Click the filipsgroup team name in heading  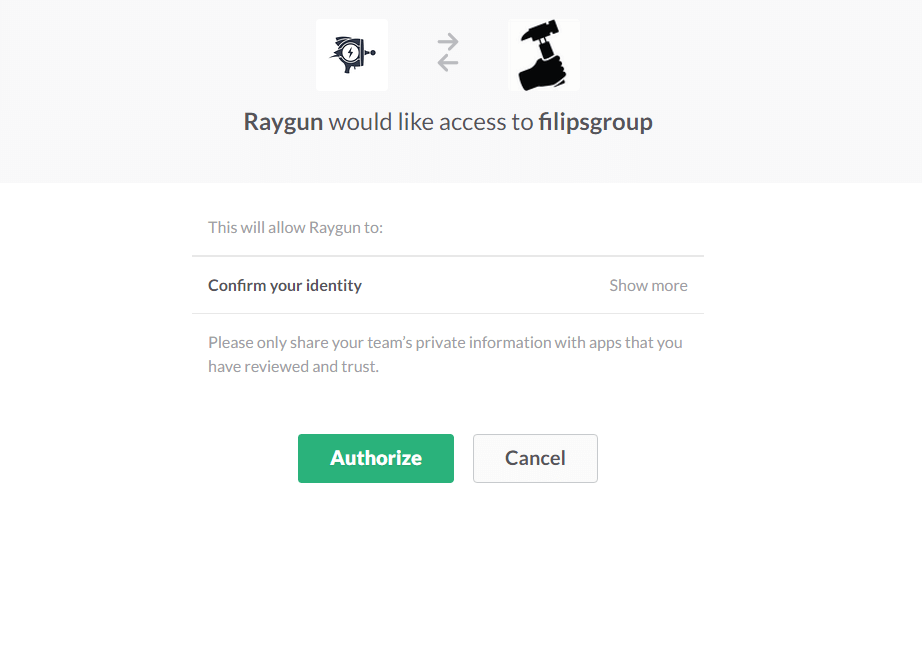(595, 123)
